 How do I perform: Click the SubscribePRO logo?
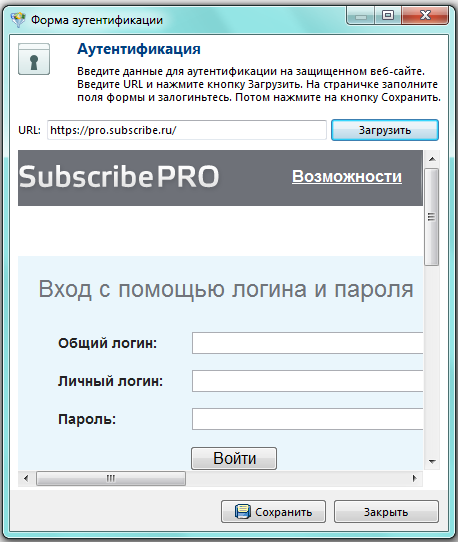click(x=119, y=177)
